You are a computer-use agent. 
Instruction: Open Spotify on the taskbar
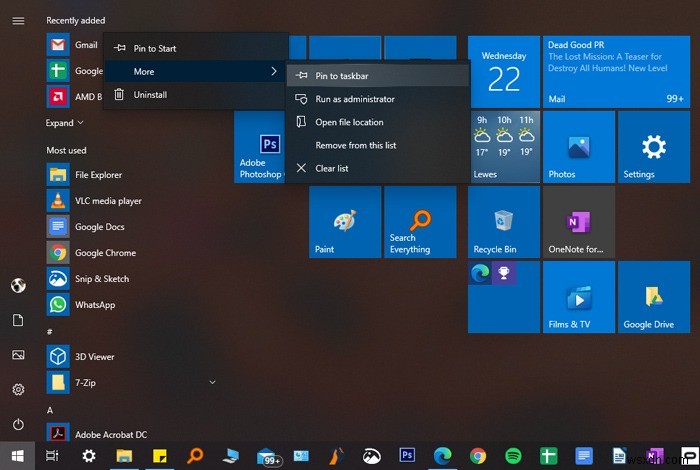tap(513, 456)
